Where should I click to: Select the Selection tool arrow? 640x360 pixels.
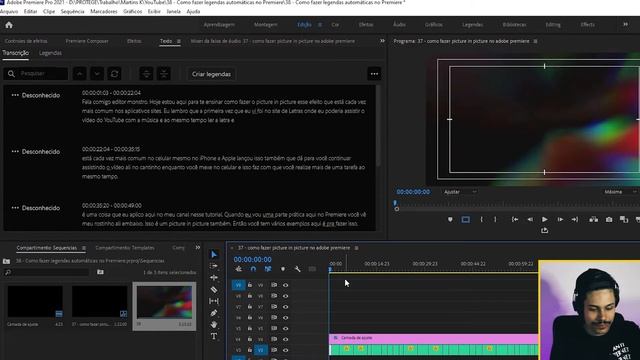click(214, 254)
